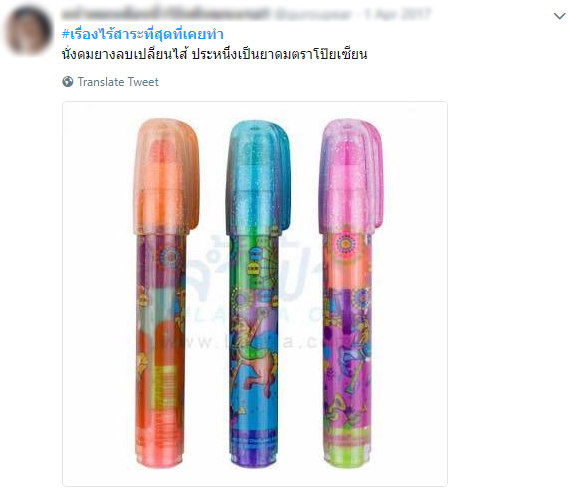Click the carousel horse on blue pen

tap(254, 359)
